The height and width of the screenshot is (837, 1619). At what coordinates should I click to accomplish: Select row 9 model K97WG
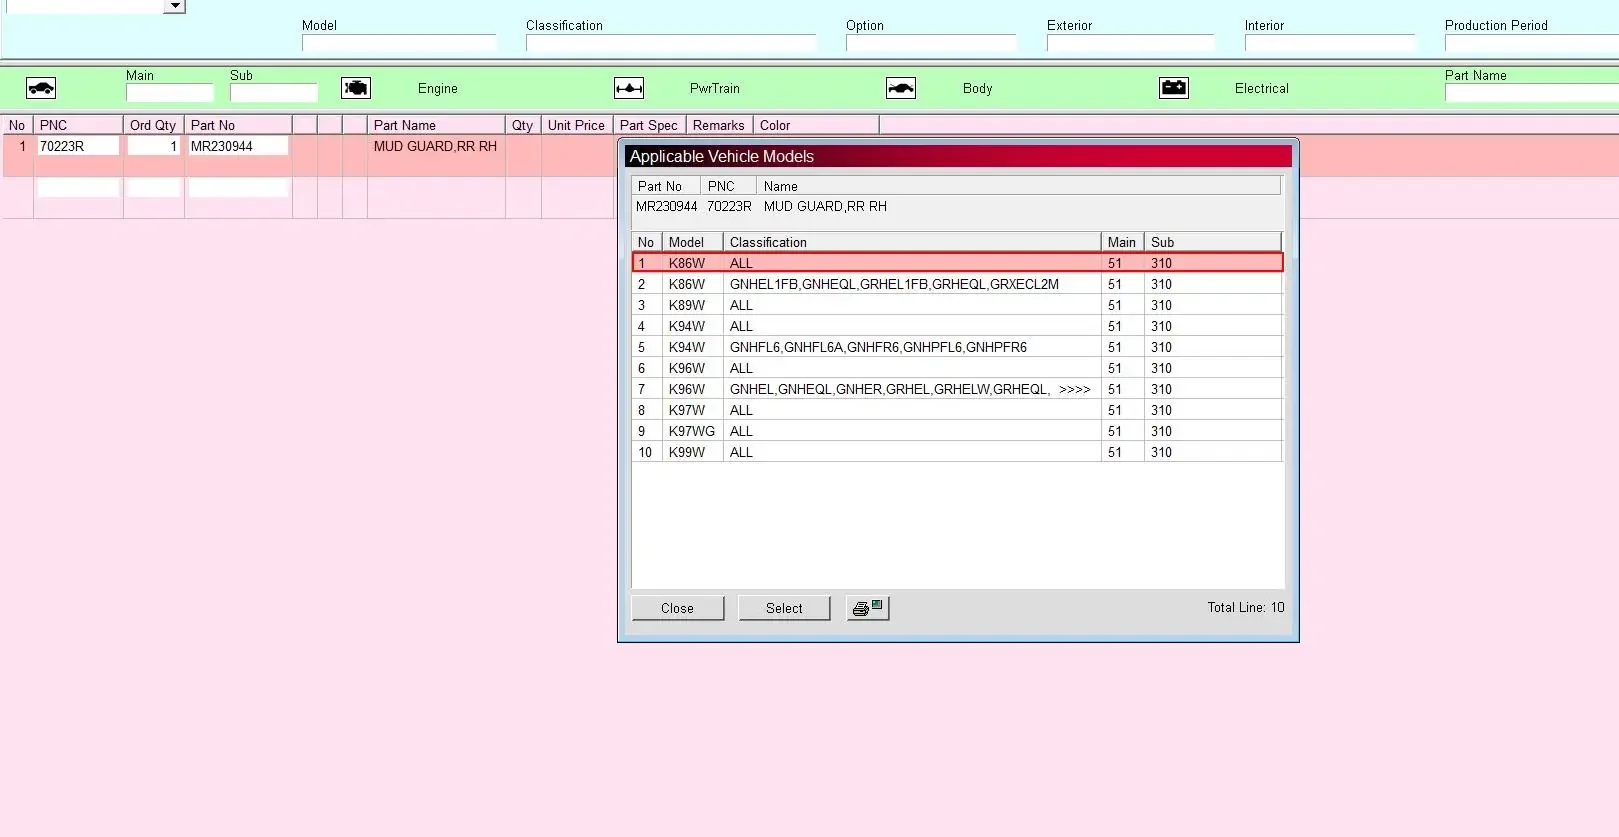tap(691, 431)
